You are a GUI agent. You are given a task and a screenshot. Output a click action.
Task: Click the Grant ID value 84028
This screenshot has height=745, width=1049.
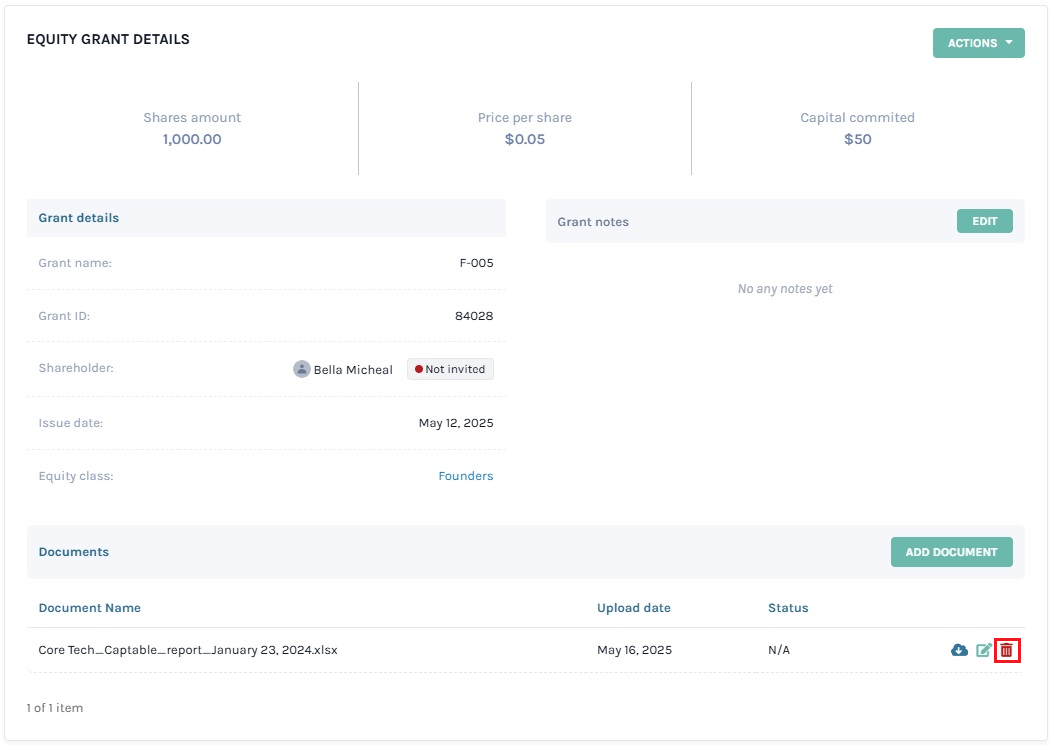pyautogui.click(x=474, y=316)
